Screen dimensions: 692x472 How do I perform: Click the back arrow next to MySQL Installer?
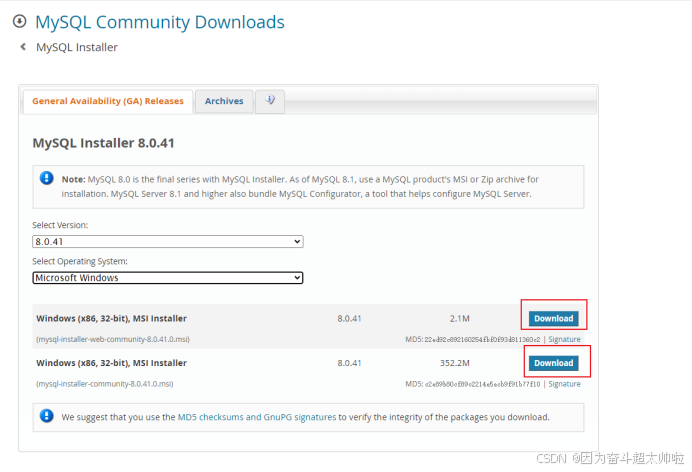[23, 46]
